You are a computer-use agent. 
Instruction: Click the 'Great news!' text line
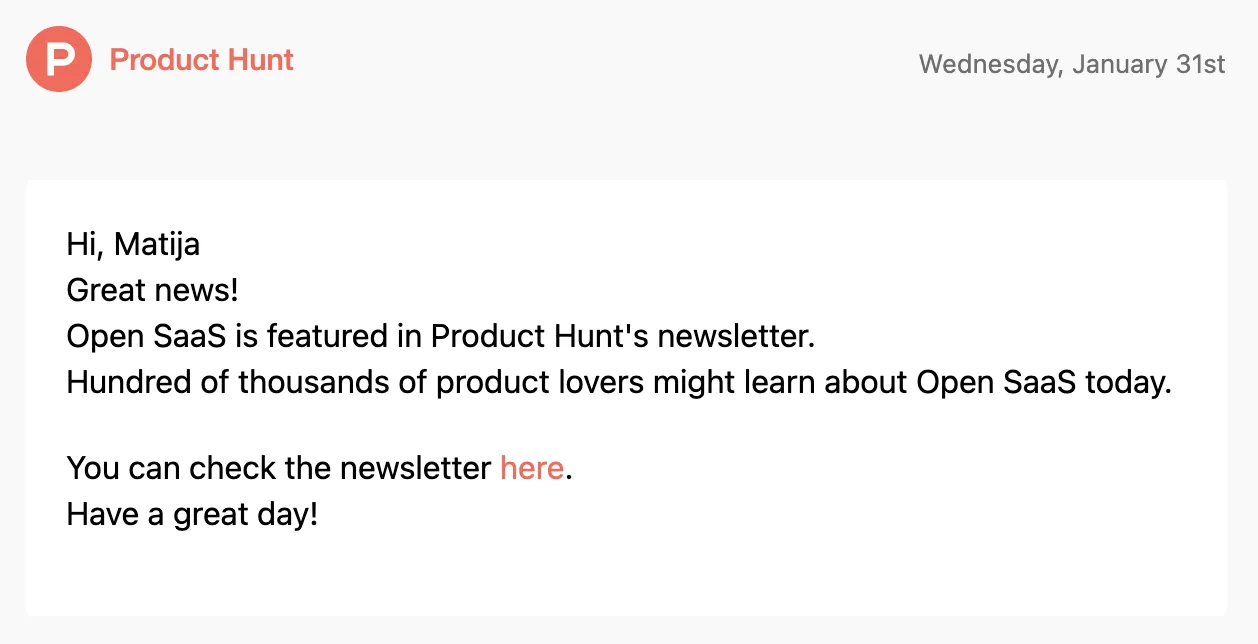pos(152,291)
